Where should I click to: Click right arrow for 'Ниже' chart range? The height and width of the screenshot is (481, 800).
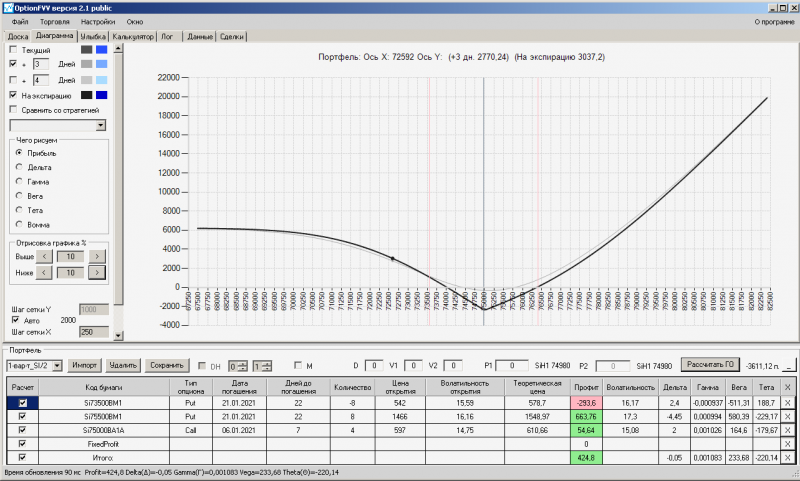pyautogui.click(x=96, y=272)
